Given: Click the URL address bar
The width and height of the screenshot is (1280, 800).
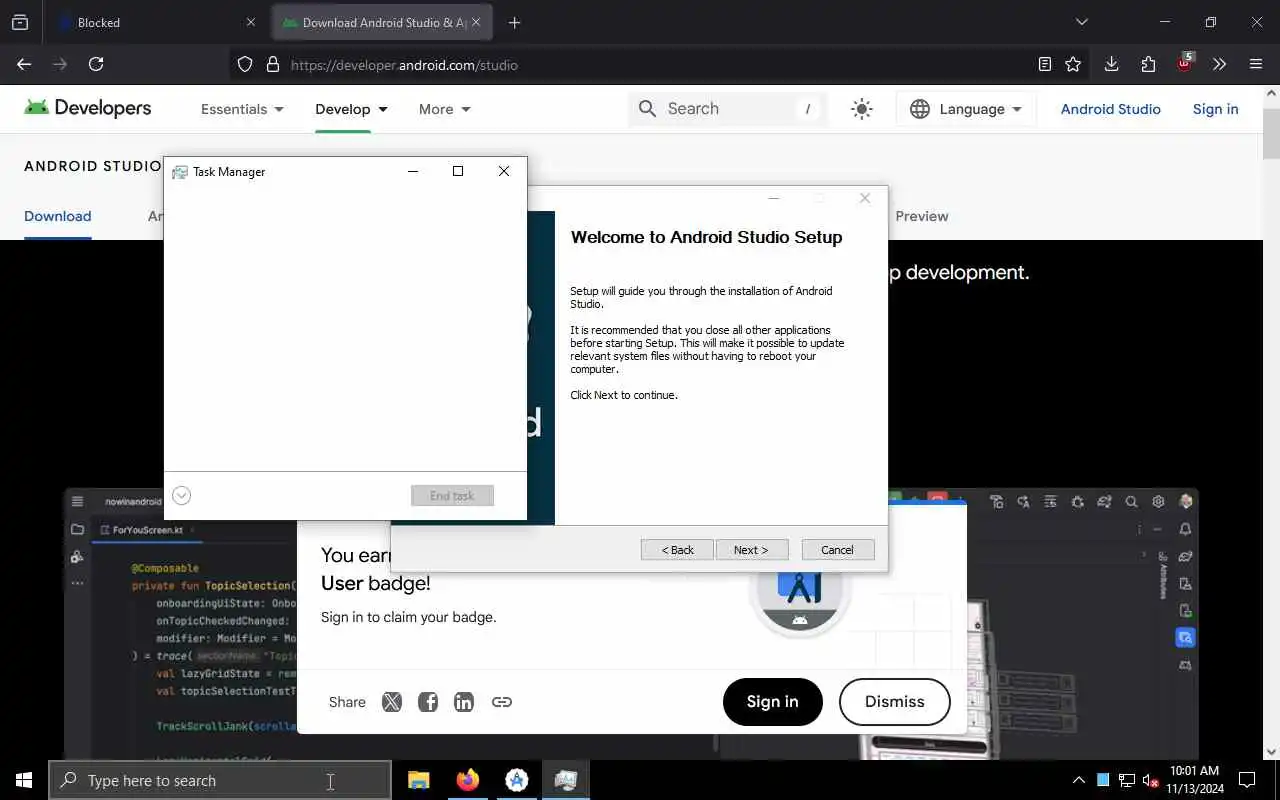Looking at the screenshot, I should coord(660,64).
